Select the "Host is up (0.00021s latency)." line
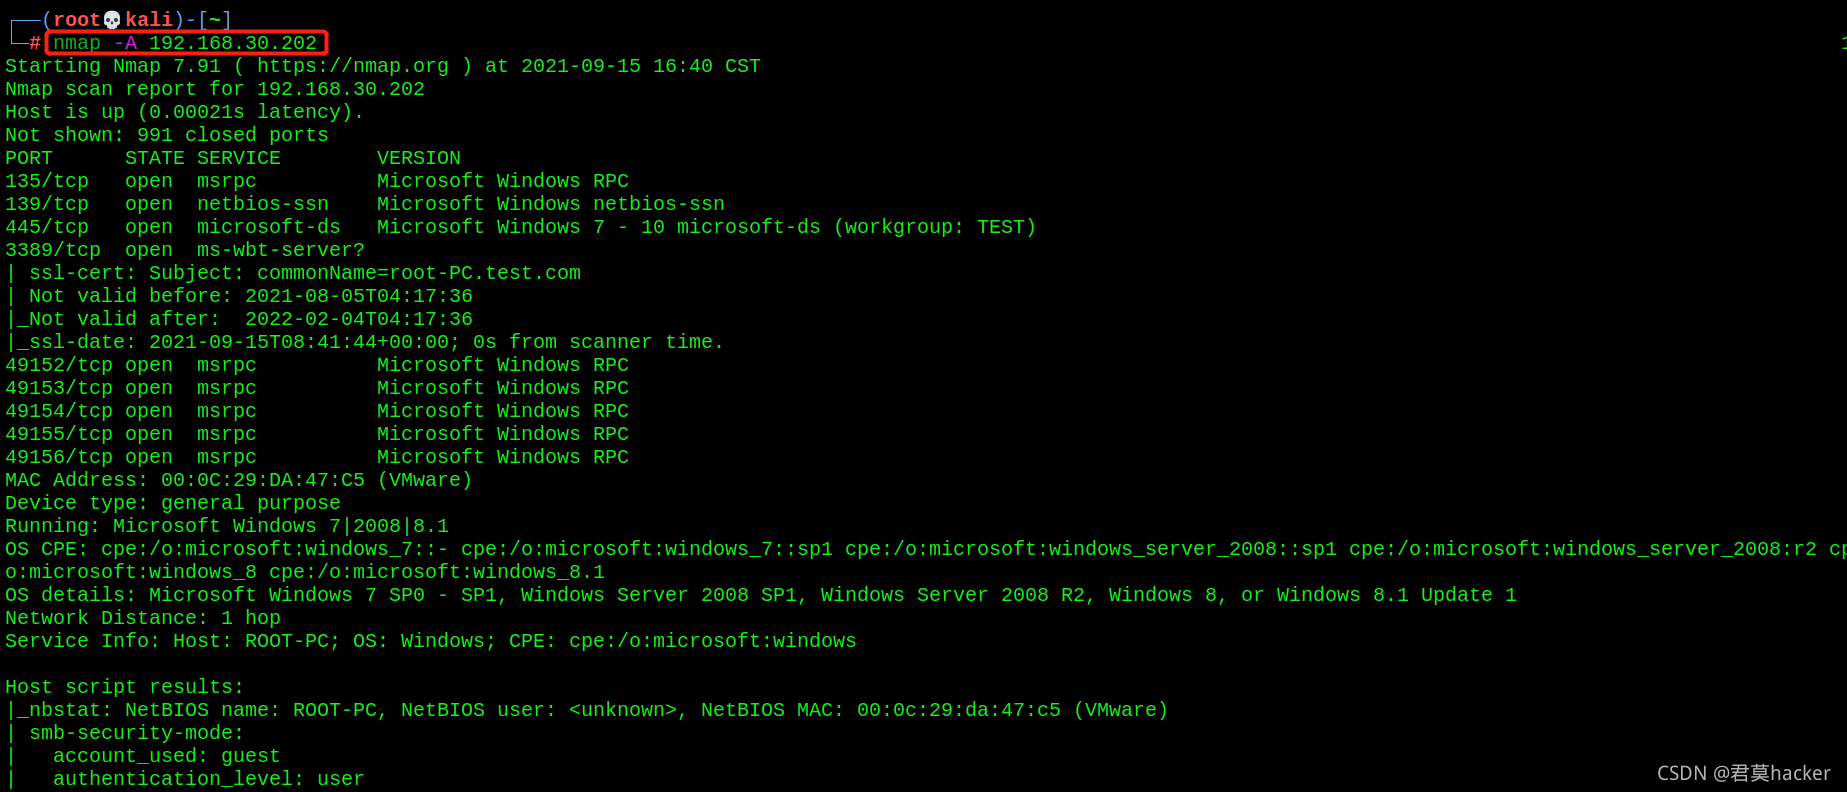Screen dimensions: 1847x792 185,112
